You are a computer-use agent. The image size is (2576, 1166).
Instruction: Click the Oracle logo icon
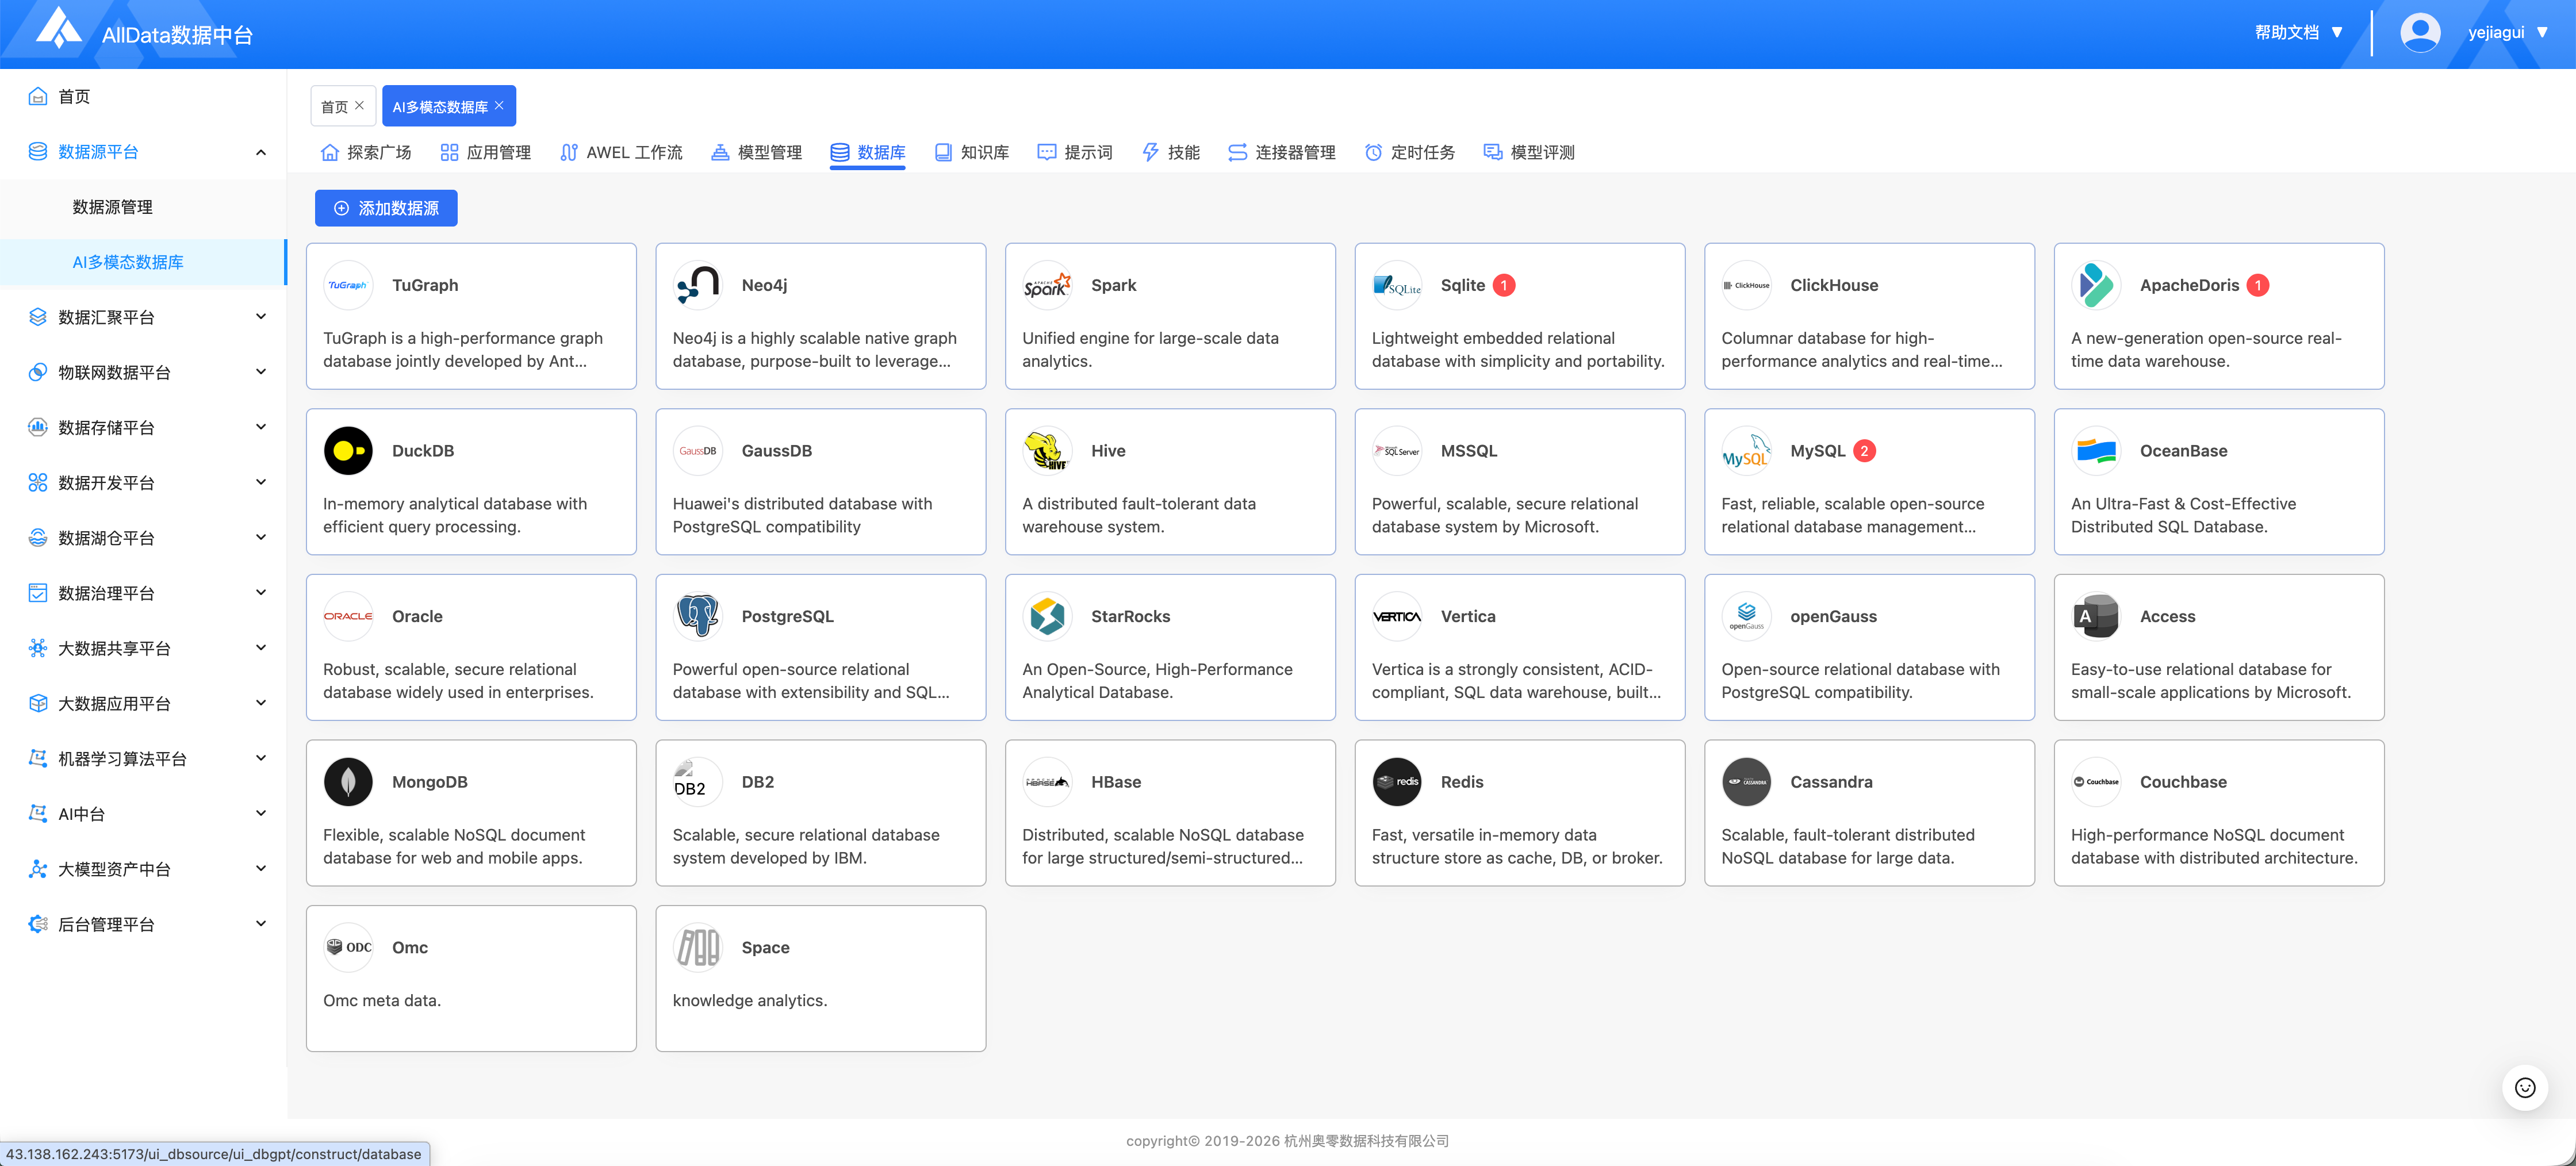[x=348, y=616]
